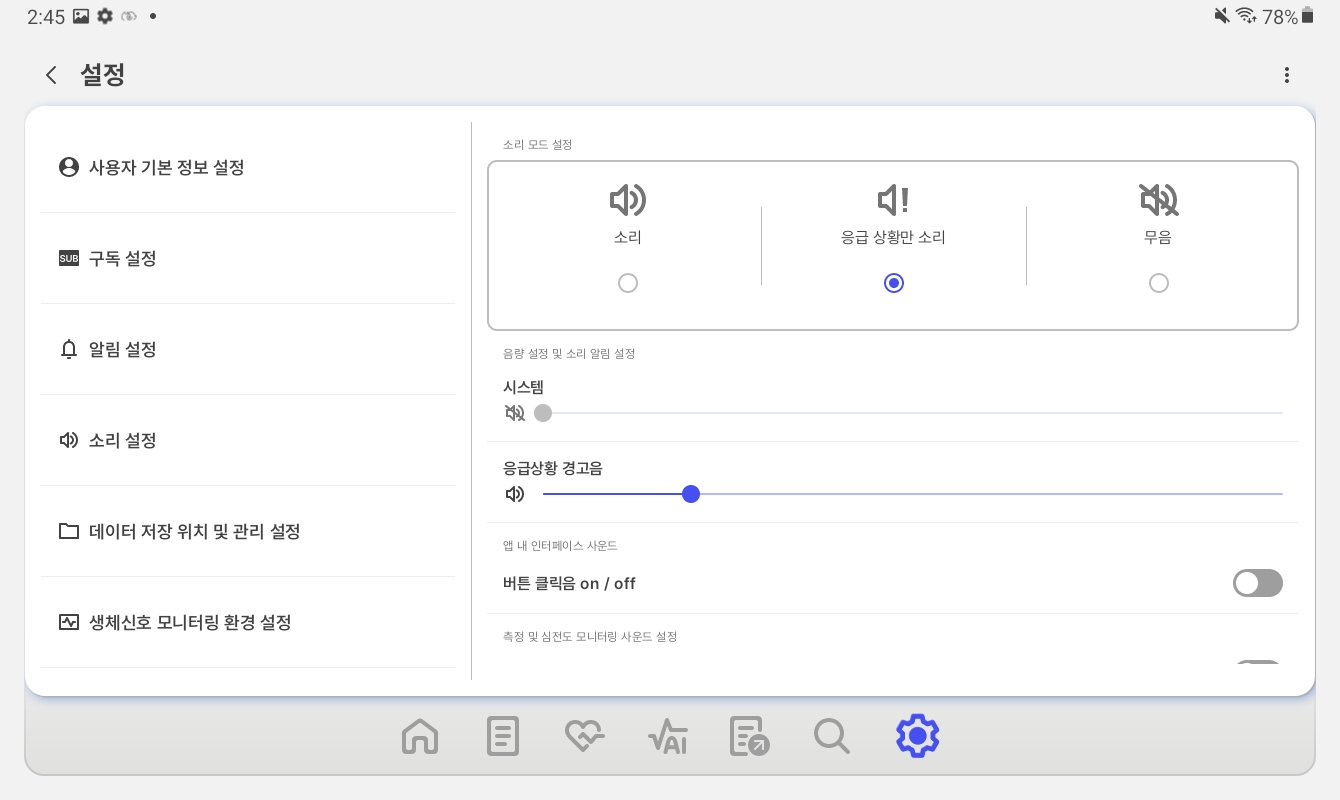Click the 버튼 클릭음 on / off label

(x=569, y=583)
